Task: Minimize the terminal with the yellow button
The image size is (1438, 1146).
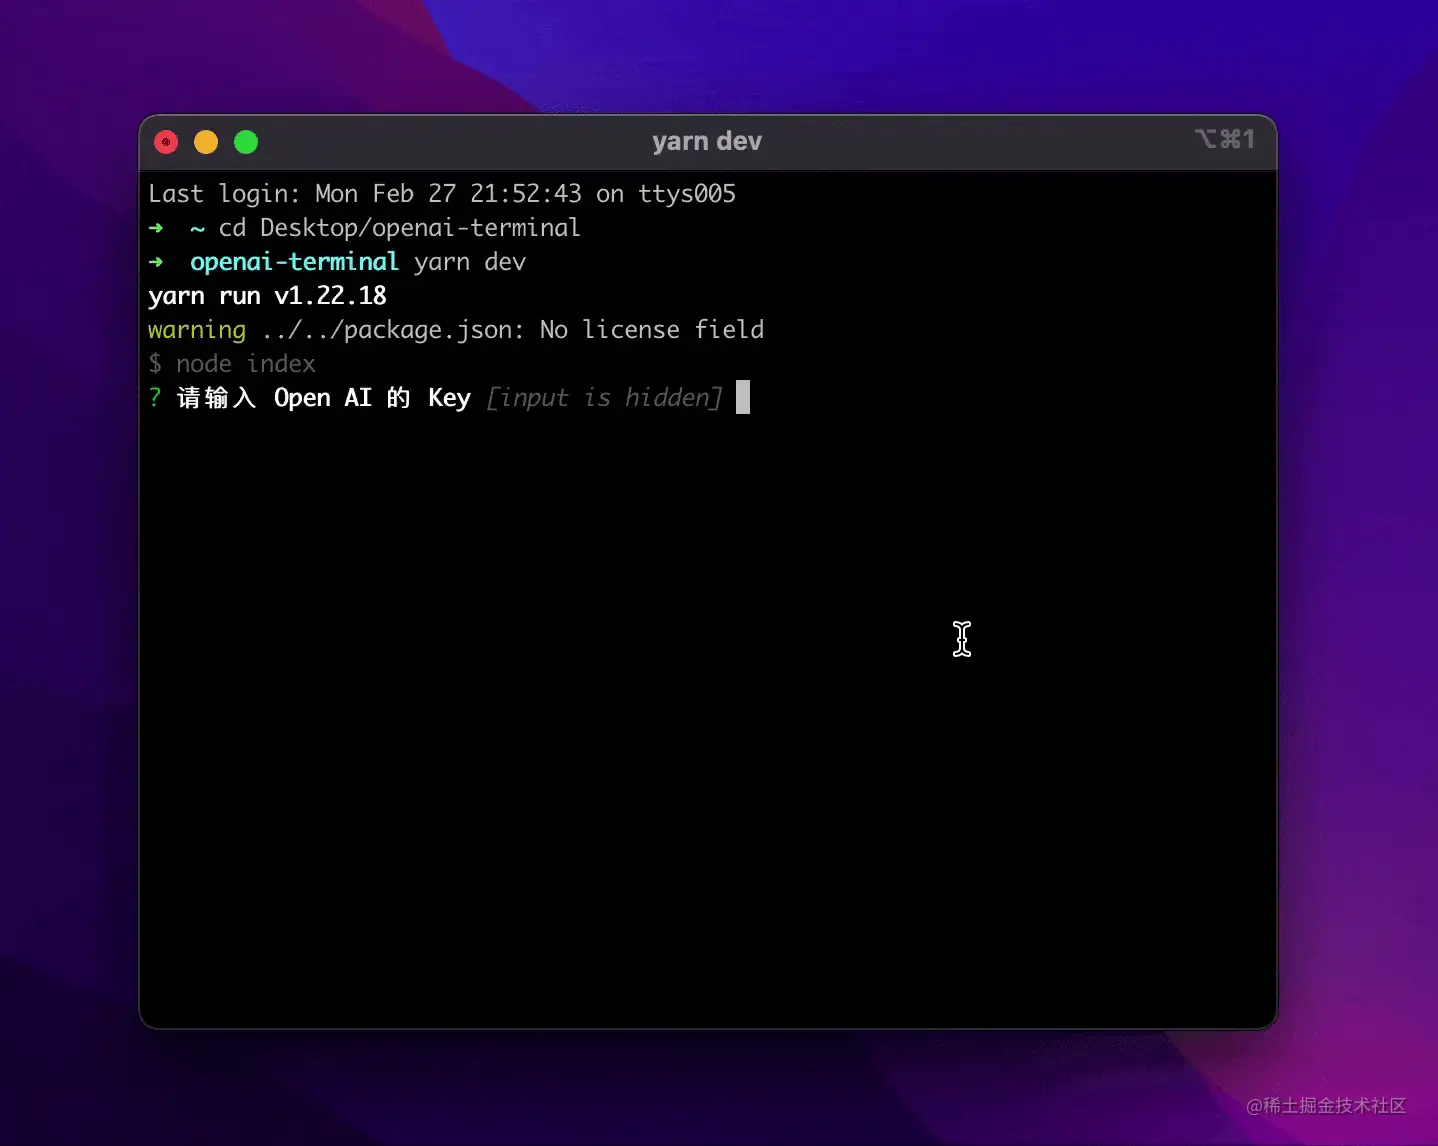Action: pyautogui.click(x=206, y=142)
